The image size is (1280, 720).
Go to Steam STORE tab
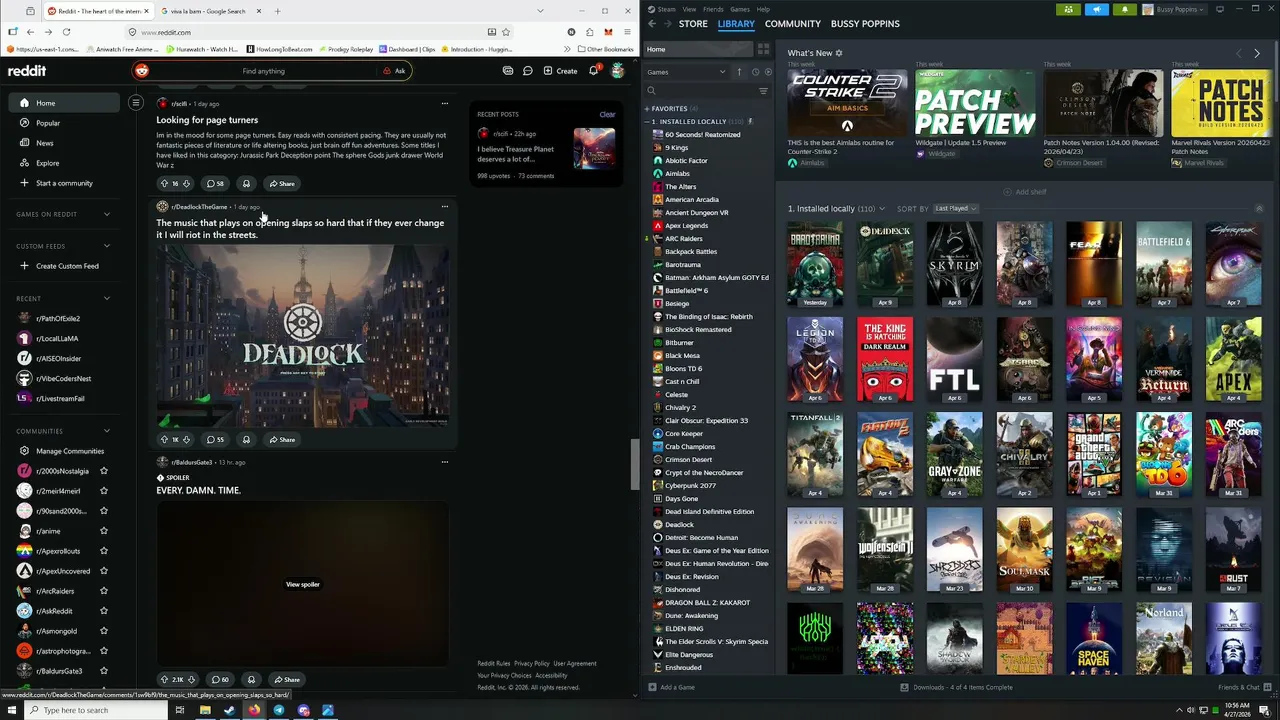pyautogui.click(x=693, y=23)
